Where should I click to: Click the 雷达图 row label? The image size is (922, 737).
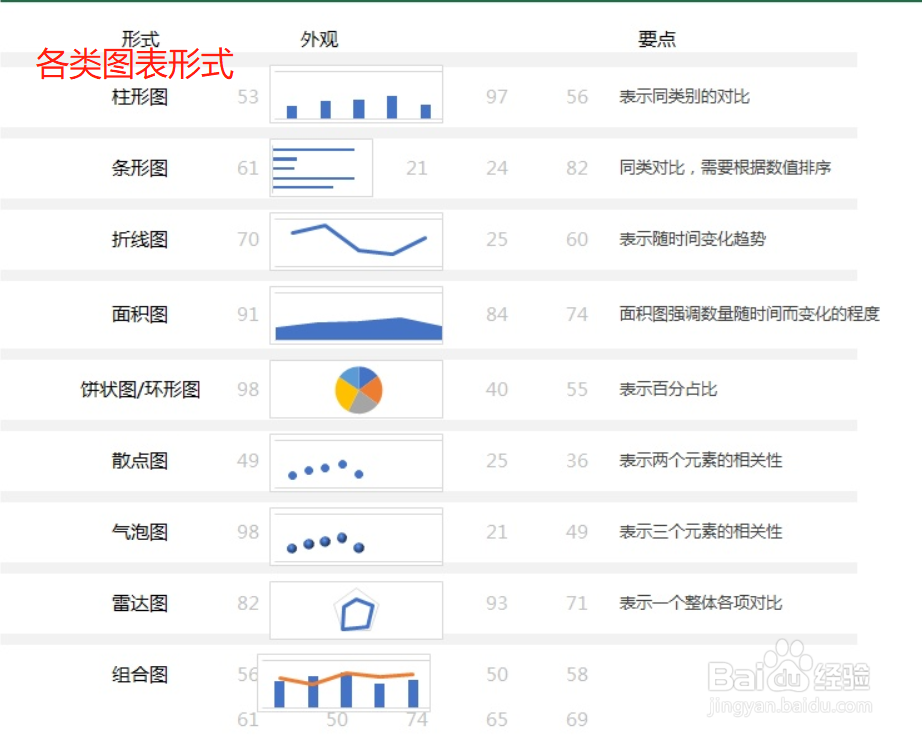(x=139, y=603)
